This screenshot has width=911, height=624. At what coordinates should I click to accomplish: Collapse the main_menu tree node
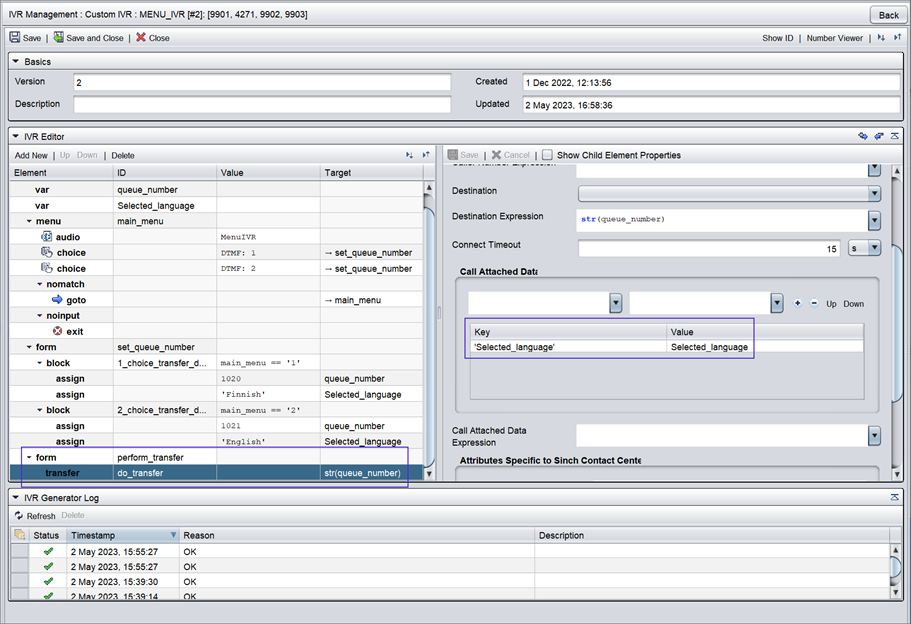pyautogui.click(x=30, y=221)
